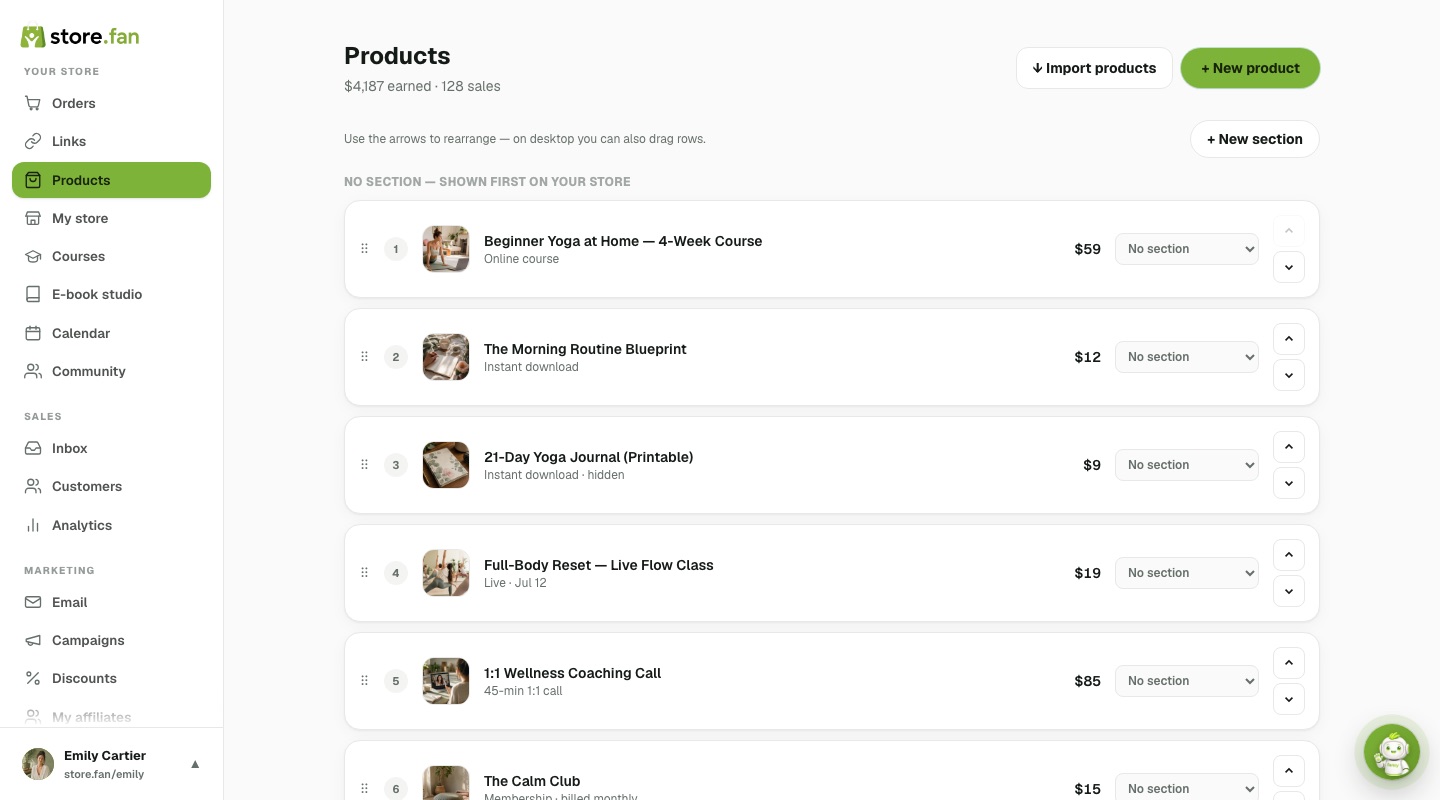Move 1:1 Wellness Coaching Call down
The image size is (1440, 800).
pyautogui.click(x=1289, y=699)
